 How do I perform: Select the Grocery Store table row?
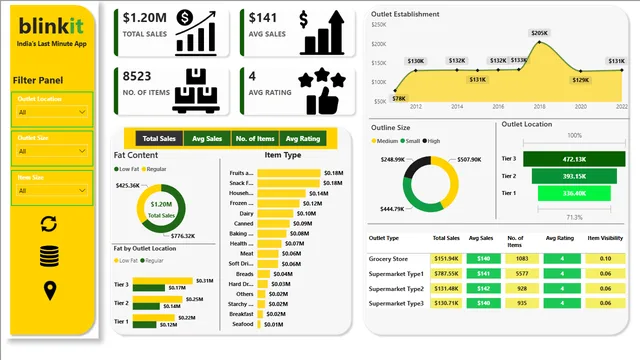(496, 259)
